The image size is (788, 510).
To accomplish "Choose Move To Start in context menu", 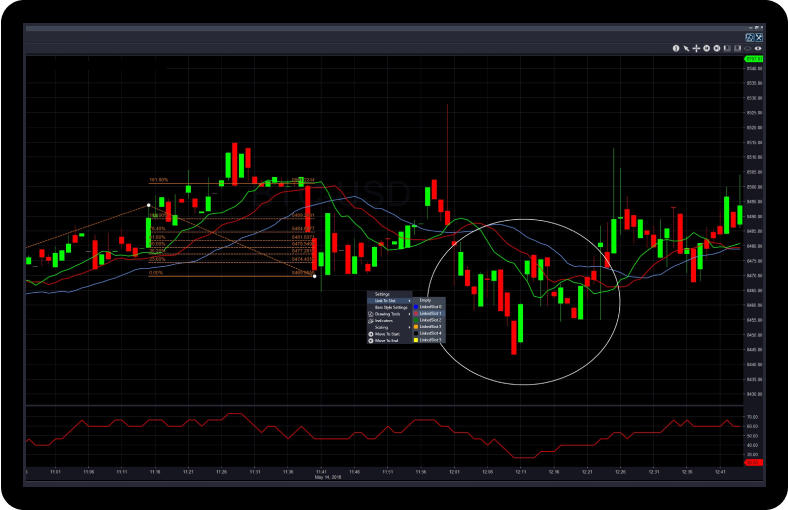I will pos(387,334).
